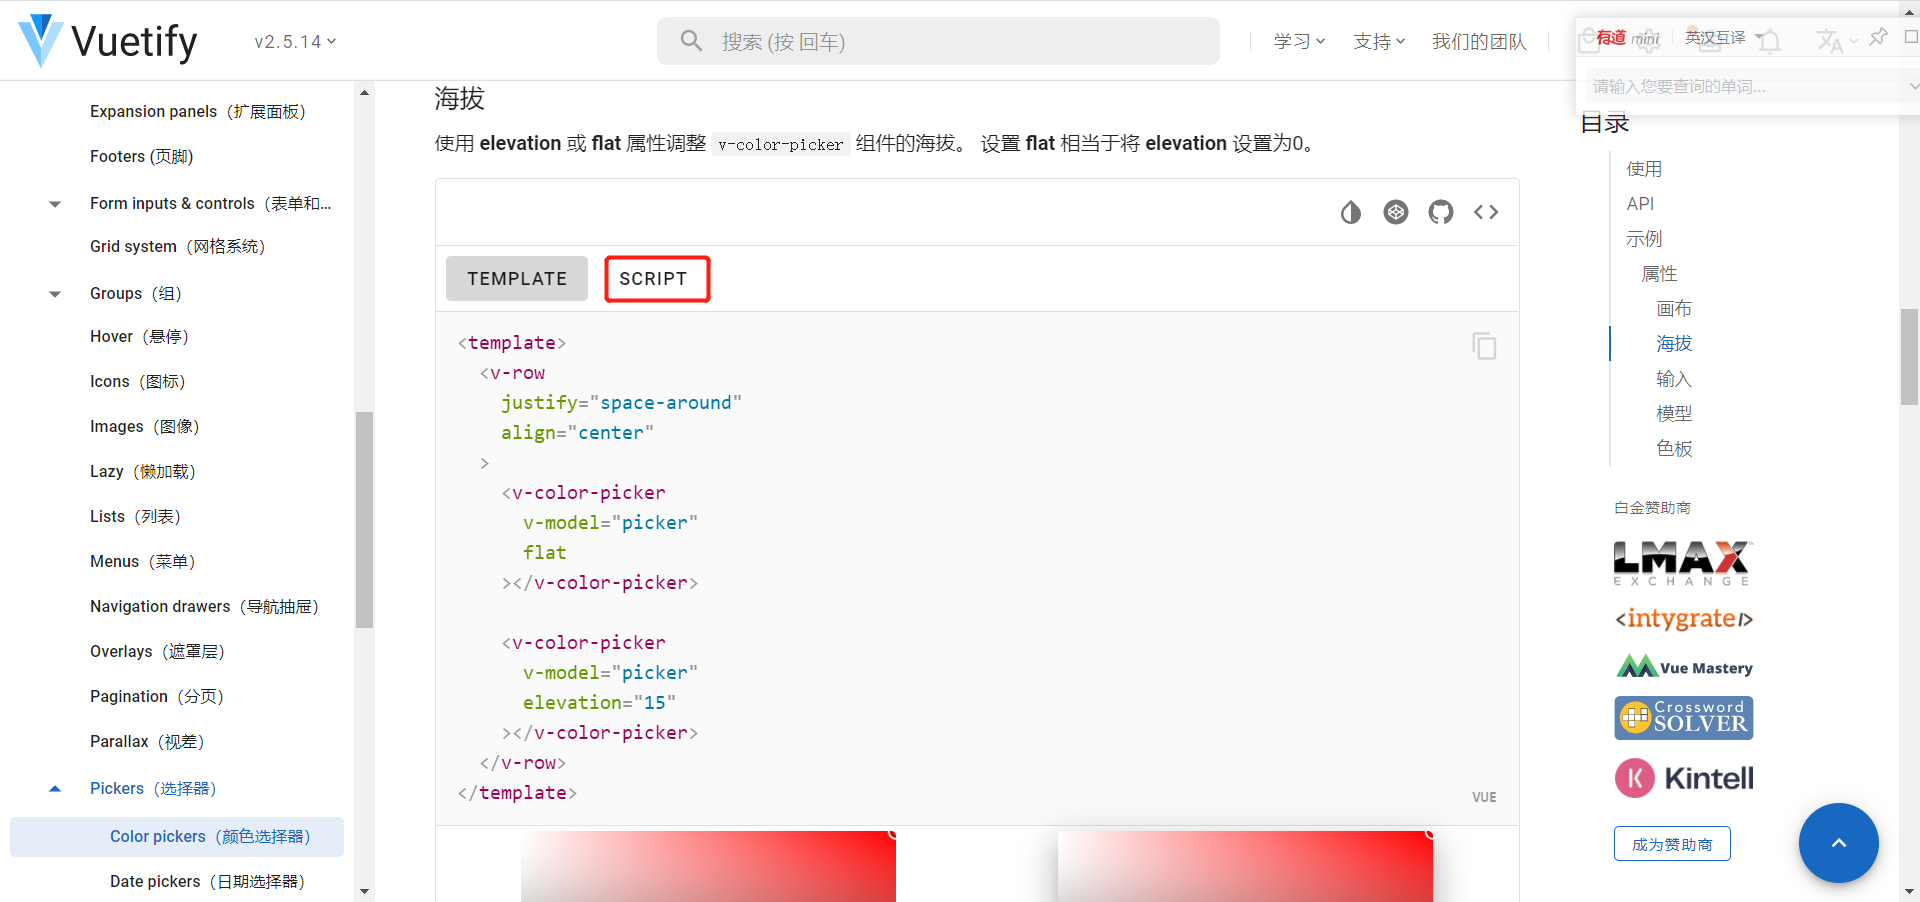Open the notification bell in Youdao bar
This screenshot has height=902, width=1920.
pos(1770,41)
